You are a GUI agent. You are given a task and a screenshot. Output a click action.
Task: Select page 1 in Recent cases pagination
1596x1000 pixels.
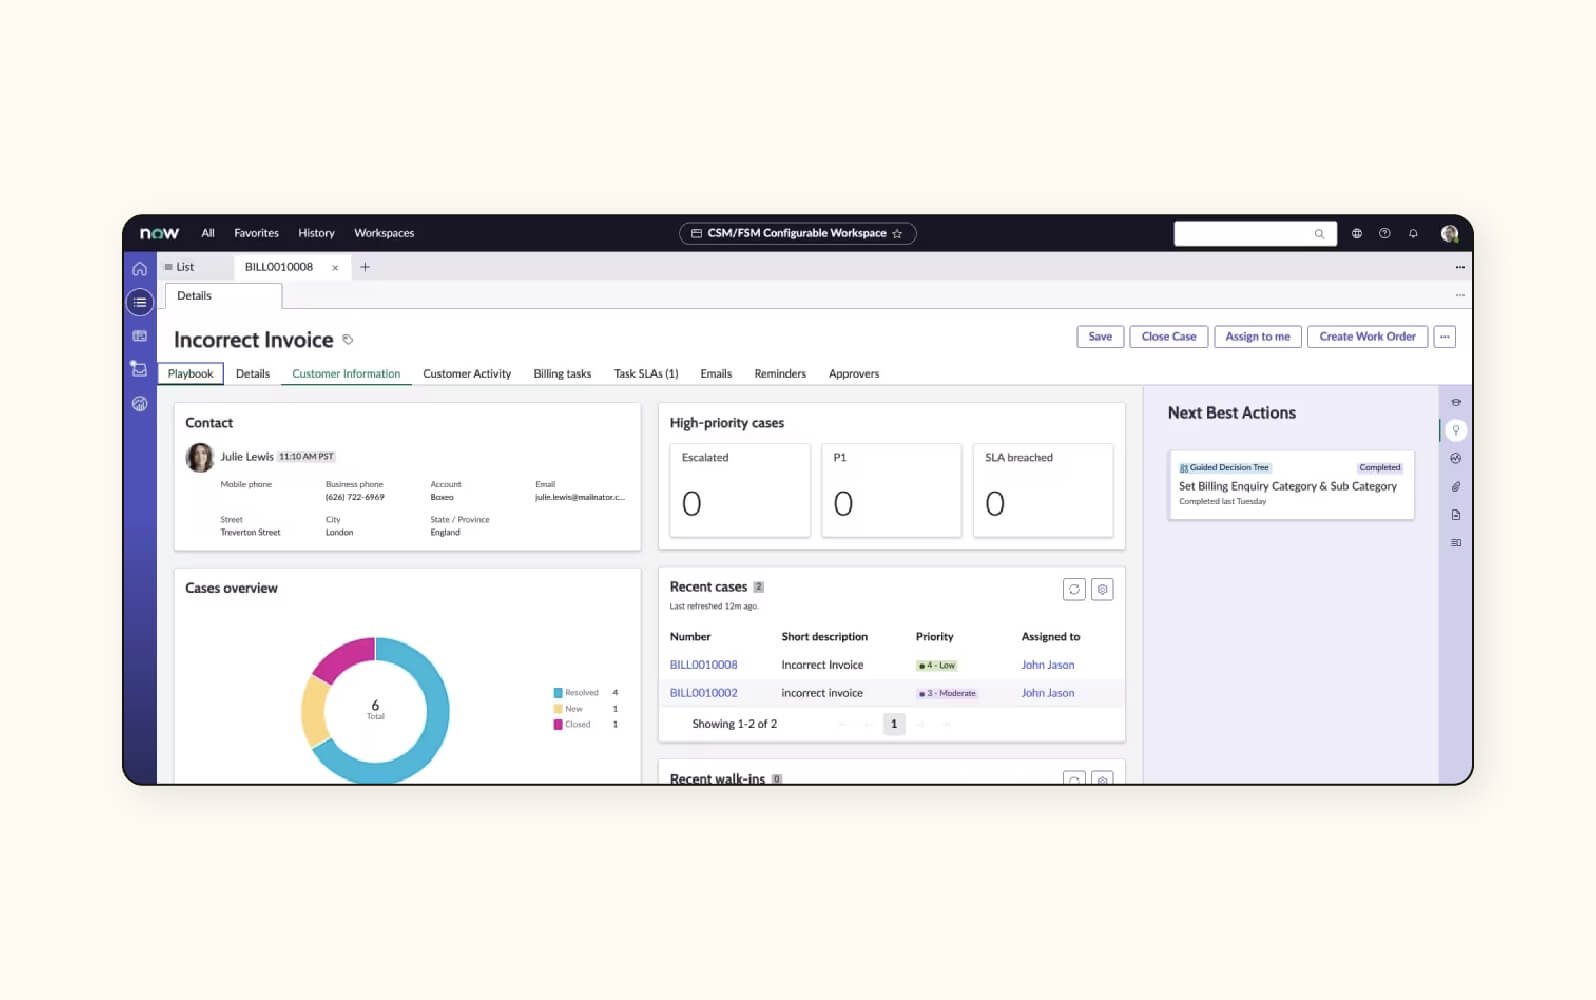coord(894,724)
